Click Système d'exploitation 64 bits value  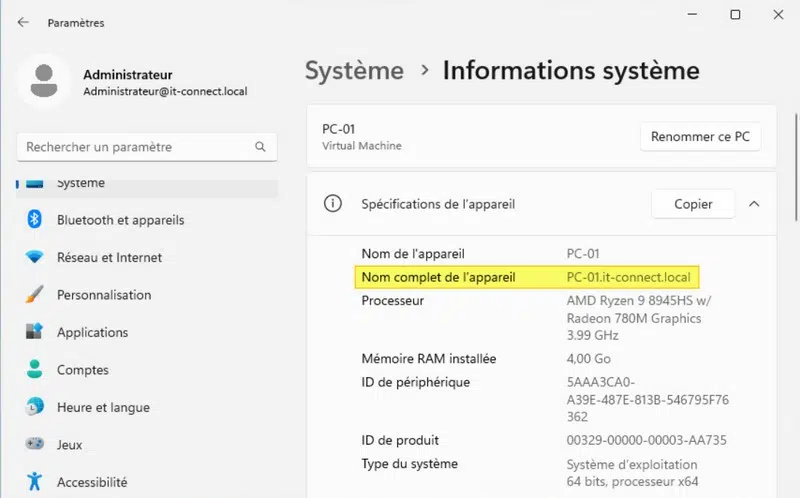coord(632,473)
